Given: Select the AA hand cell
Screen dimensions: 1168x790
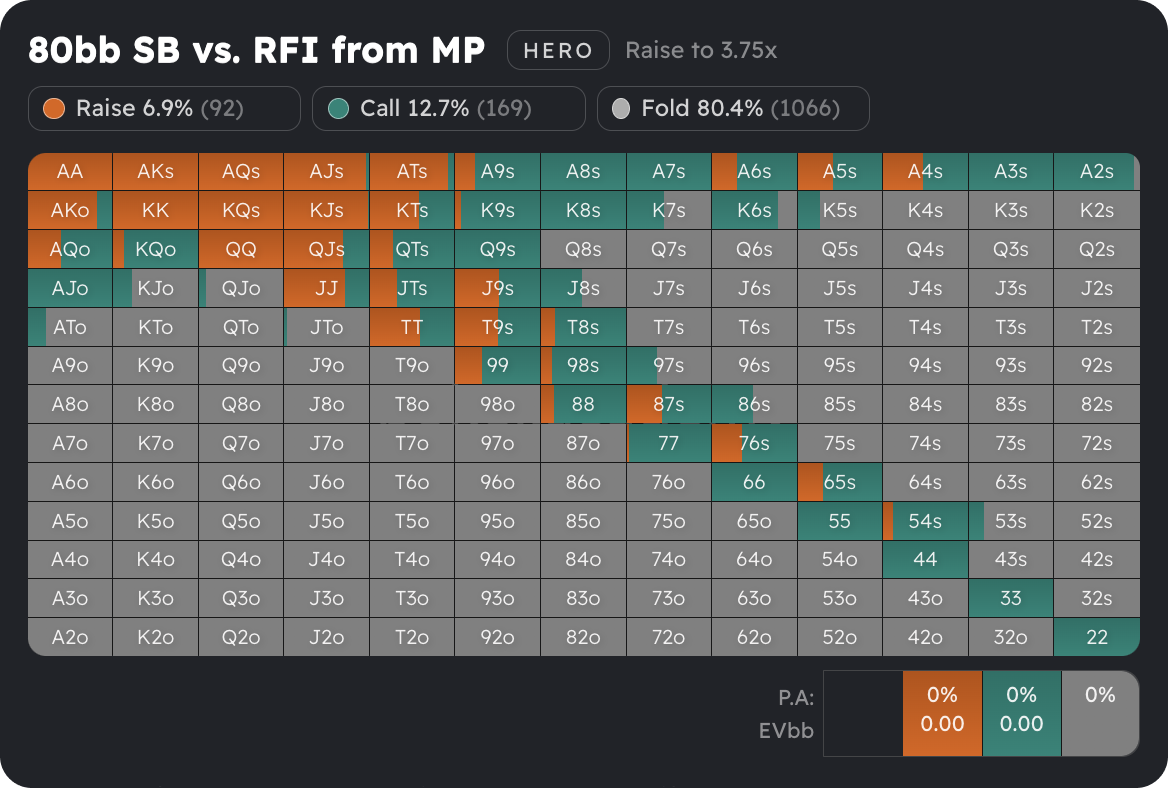Looking at the screenshot, I should click(70, 172).
